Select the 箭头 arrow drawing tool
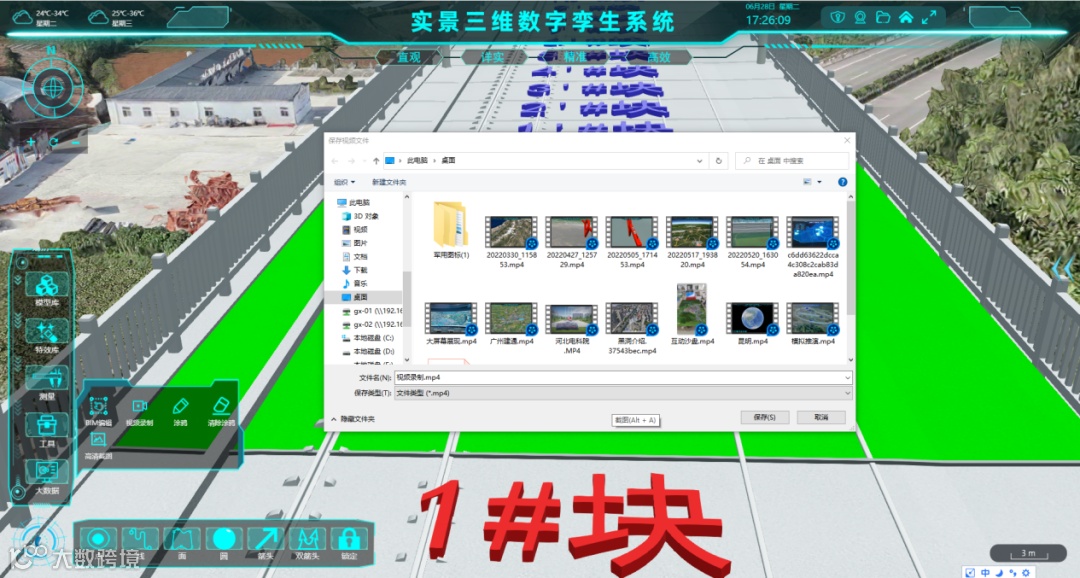1080x578 pixels. pos(265,539)
